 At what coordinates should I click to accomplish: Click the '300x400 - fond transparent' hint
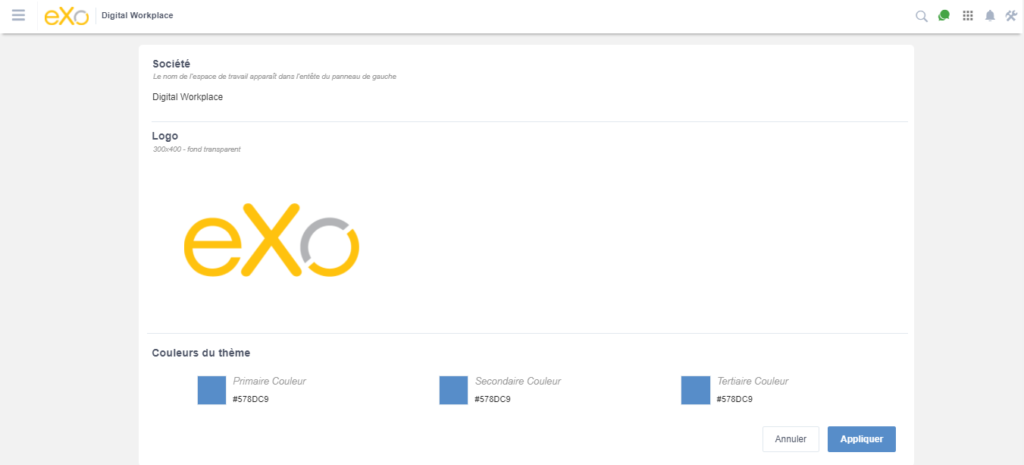197,150
